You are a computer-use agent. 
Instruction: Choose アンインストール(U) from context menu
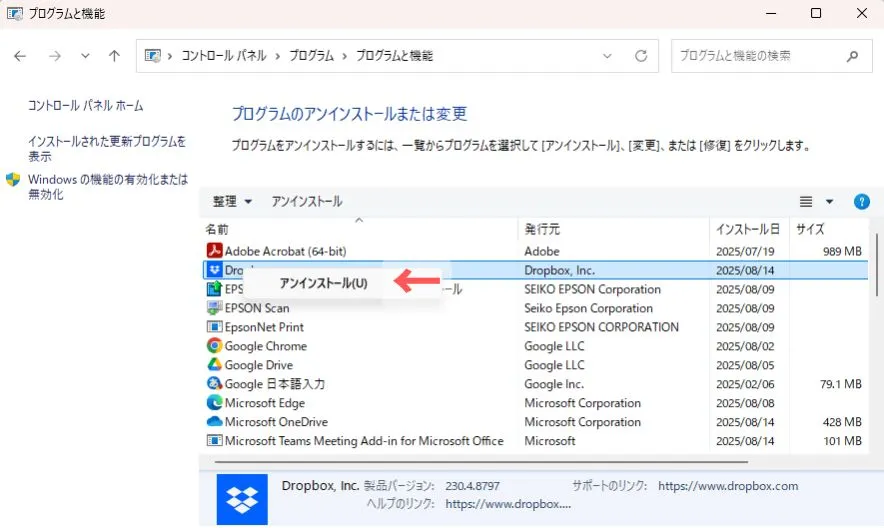tap(324, 283)
